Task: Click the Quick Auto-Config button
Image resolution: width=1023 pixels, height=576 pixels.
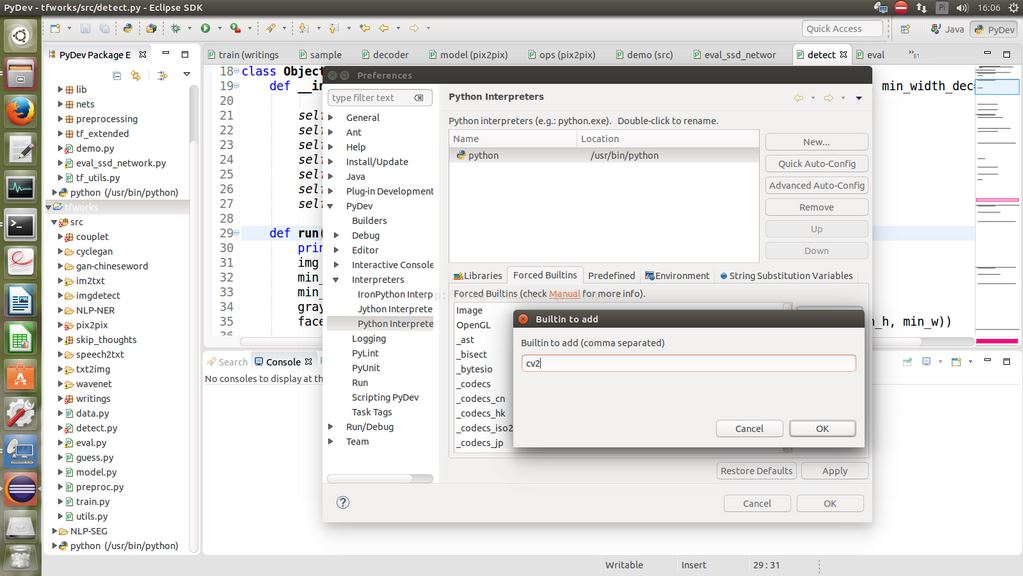Action: (816, 164)
